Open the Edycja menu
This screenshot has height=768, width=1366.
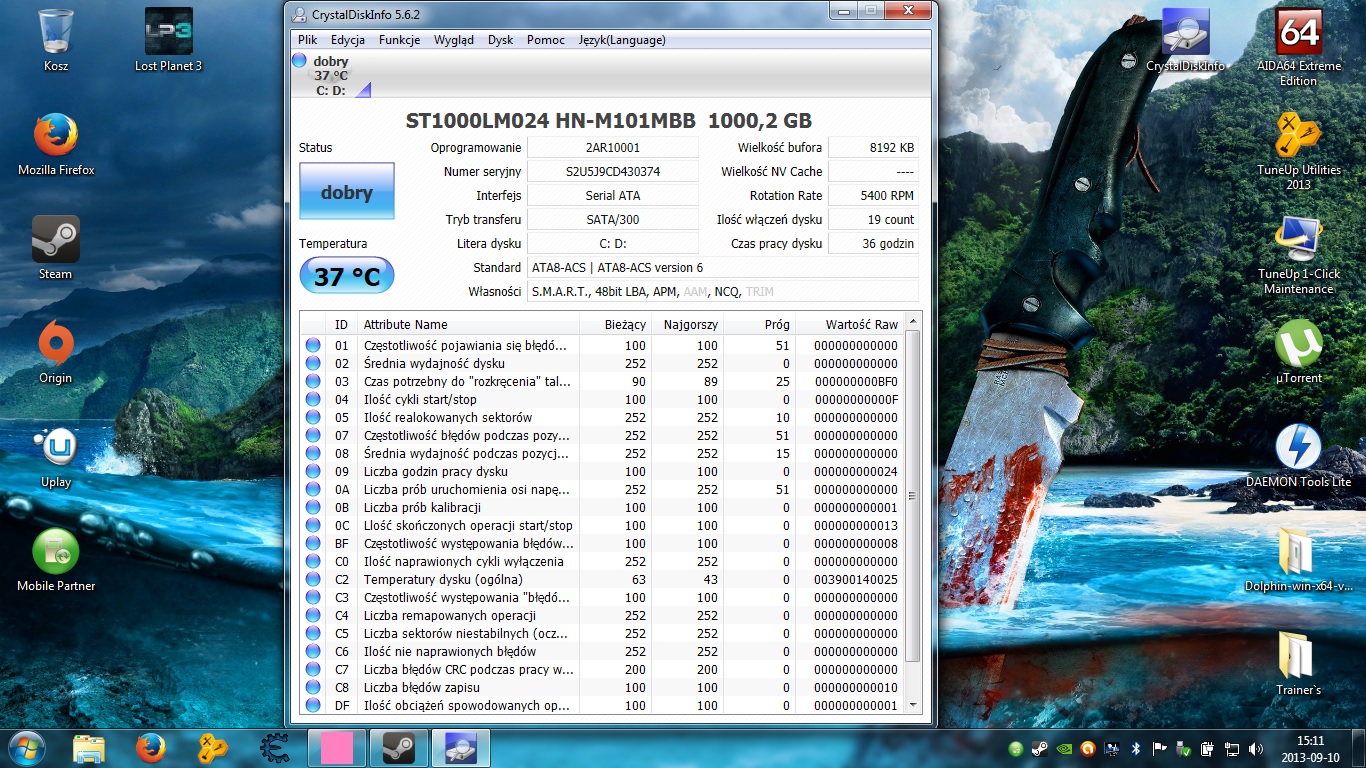pos(347,40)
